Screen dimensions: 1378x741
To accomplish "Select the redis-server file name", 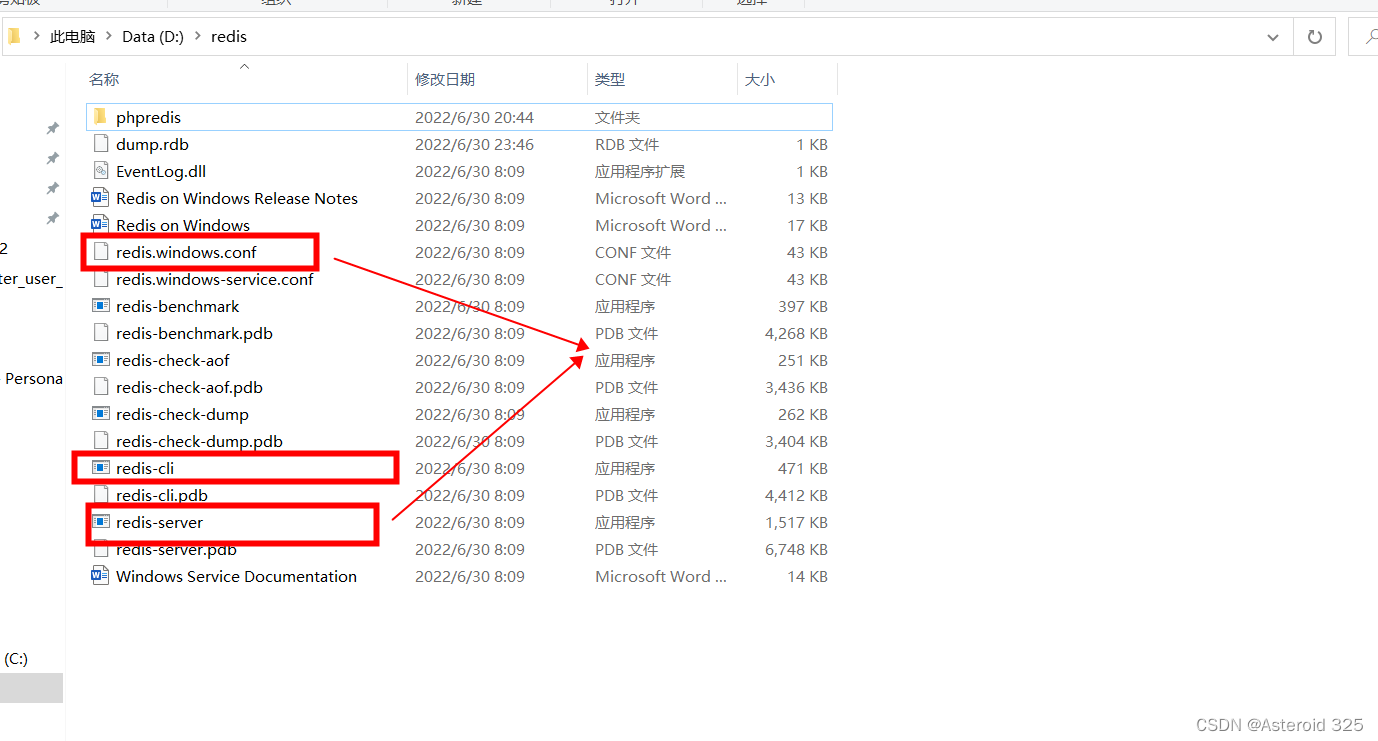I will click(159, 522).
